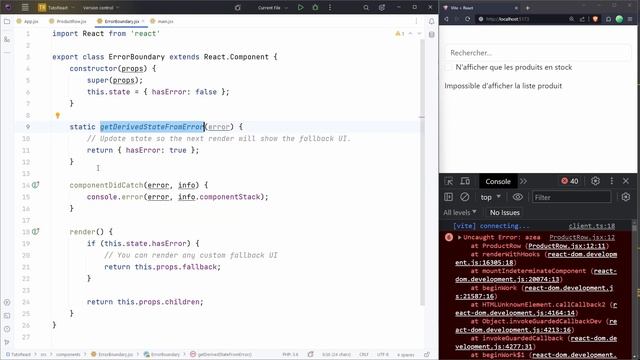
Task: Open the IDE main hamburger menu
Action: pyautogui.click(x=25, y=7)
